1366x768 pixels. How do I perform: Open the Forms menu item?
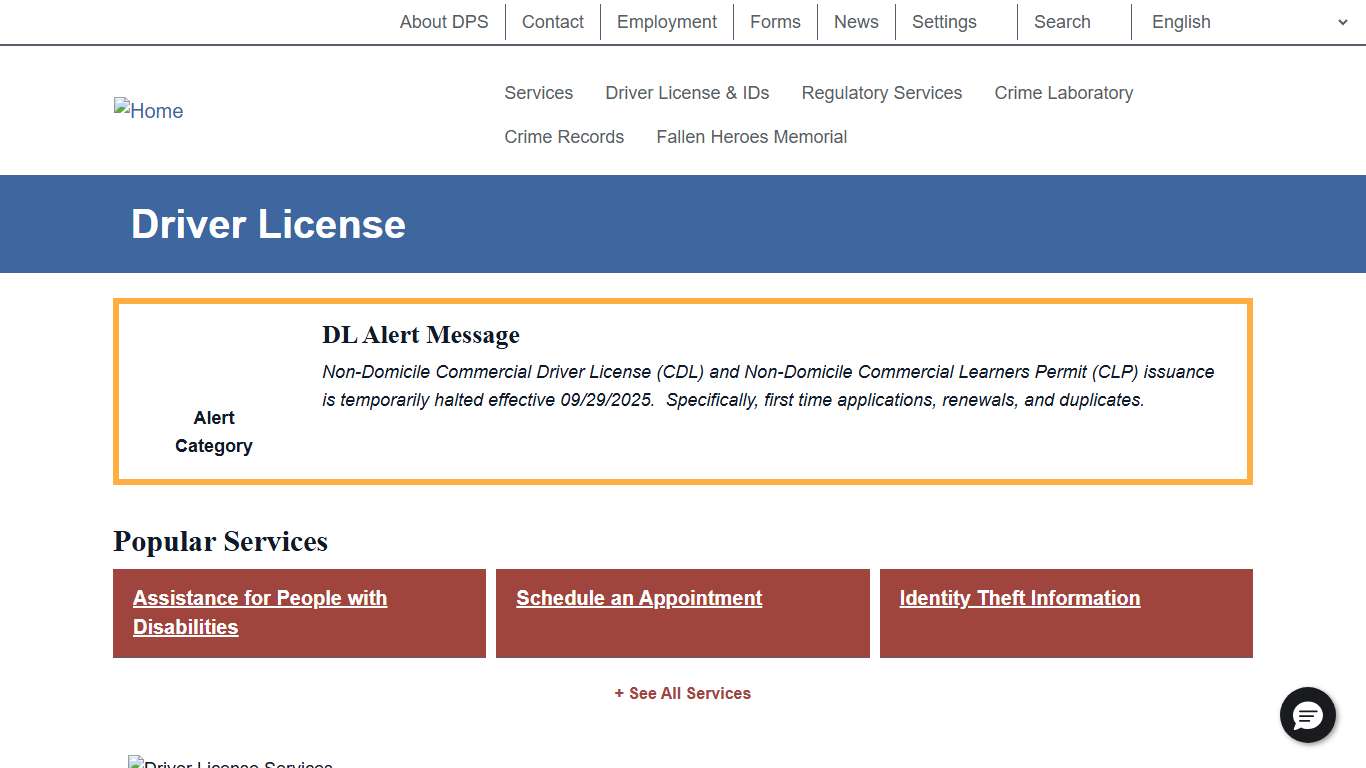tap(775, 21)
